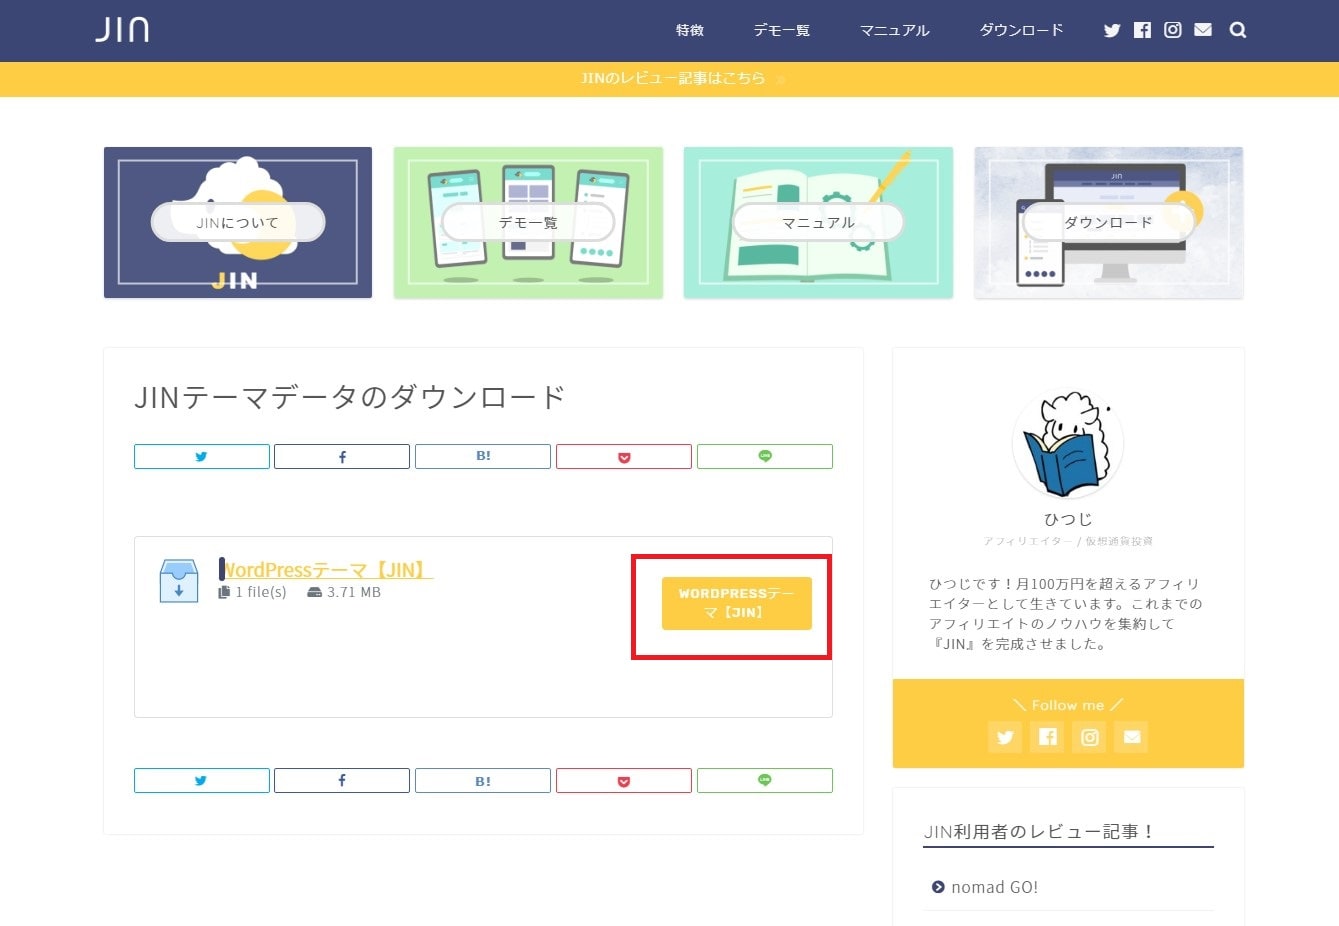Open mail icon in Follow me panel
The width and height of the screenshot is (1339, 926).
pyautogui.click(x=1132, y=737)
